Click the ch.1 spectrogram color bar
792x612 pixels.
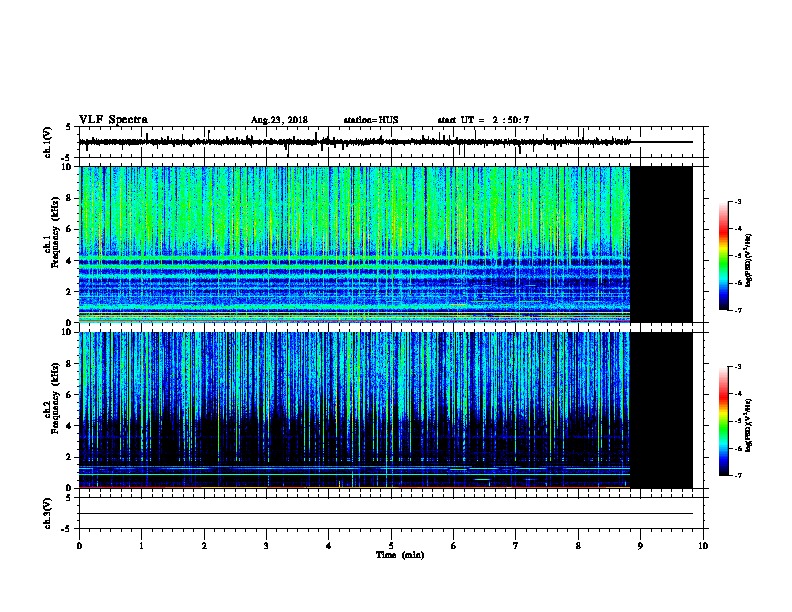(x=723, y=256)
